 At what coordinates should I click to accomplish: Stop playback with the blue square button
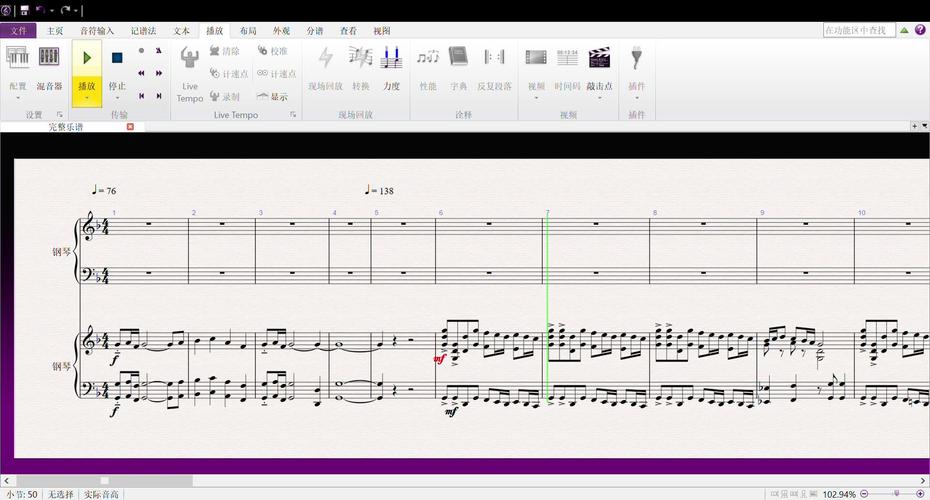click(x=117, y=58)
